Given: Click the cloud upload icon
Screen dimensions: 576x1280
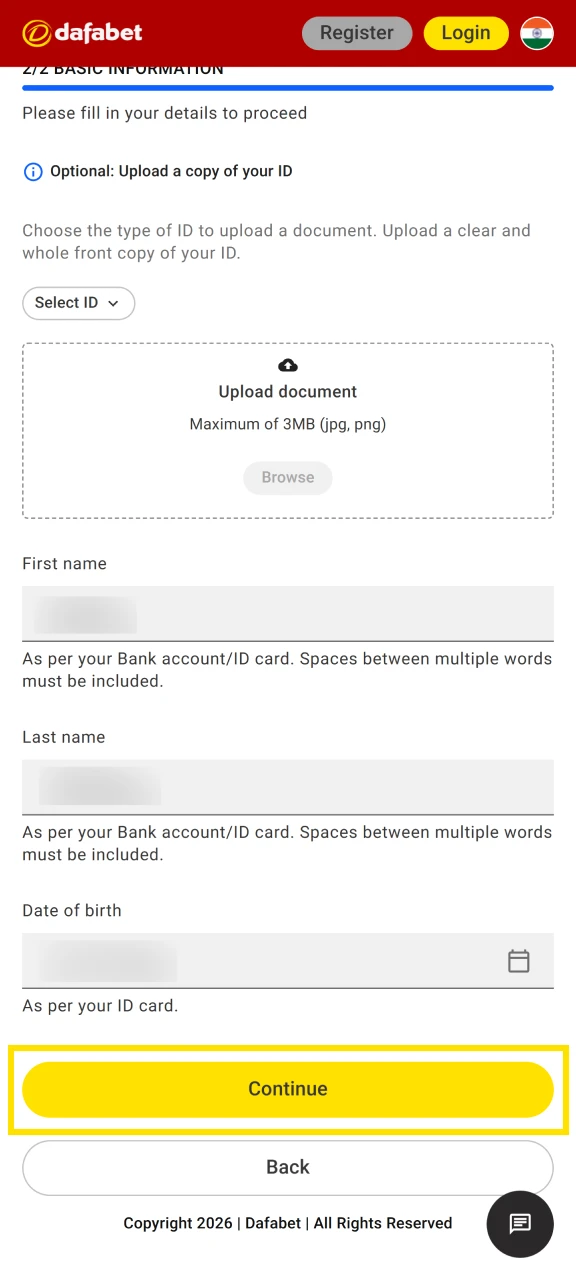Looking at the screenshot, I should pyautogui.click(x=288, y=364).
